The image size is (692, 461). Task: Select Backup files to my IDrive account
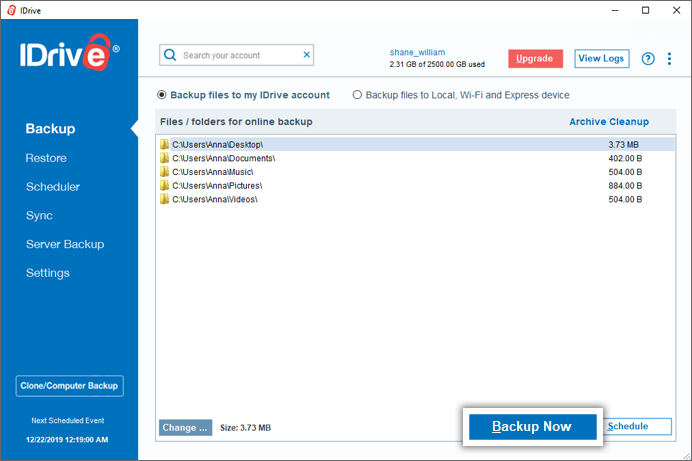(162, 95)
